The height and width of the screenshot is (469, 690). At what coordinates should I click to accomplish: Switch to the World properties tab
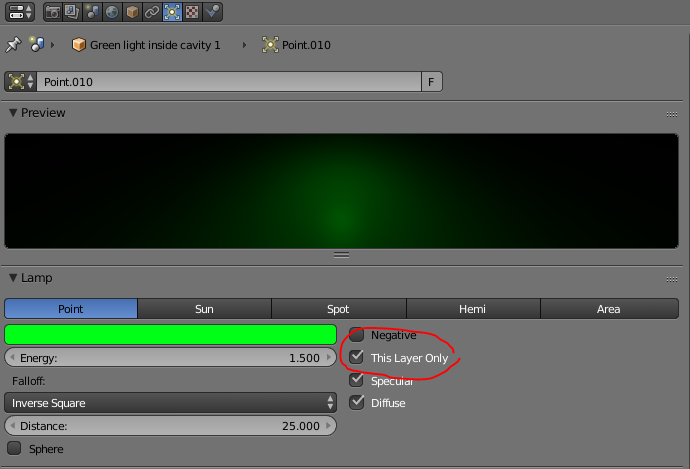point(112,12)
